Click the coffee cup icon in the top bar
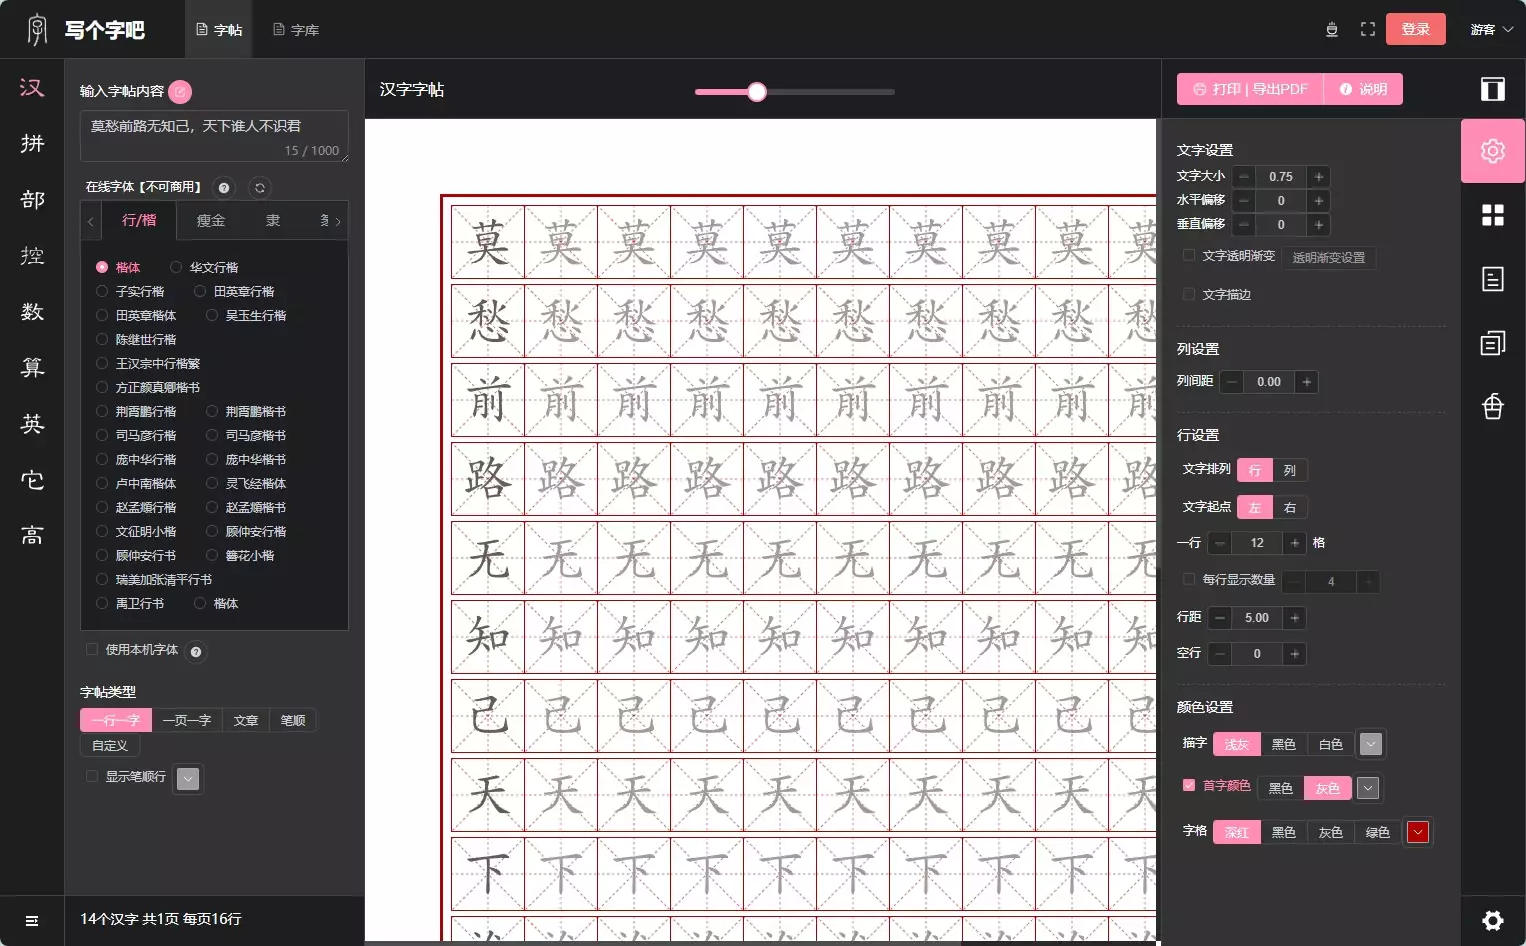Image resolution: width=1526 pixels, height=946 pixels. [1332, 29]
